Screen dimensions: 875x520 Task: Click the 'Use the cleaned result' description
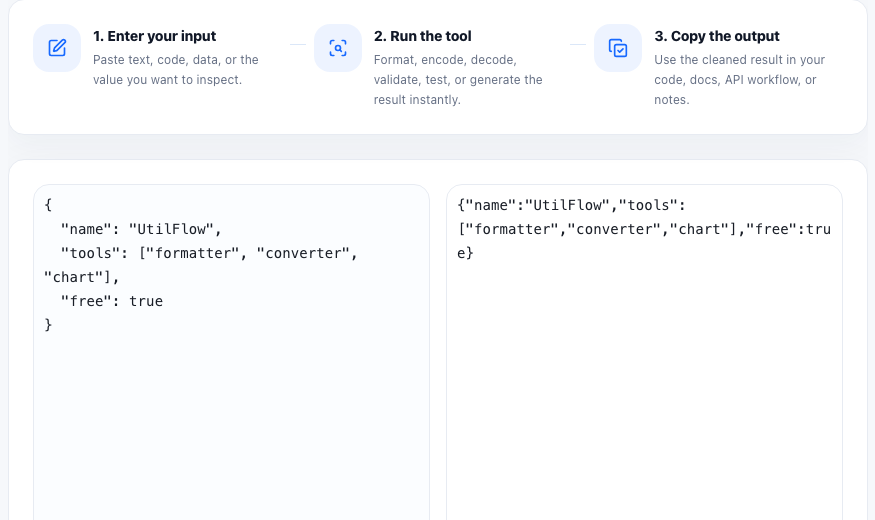point(739,80)
